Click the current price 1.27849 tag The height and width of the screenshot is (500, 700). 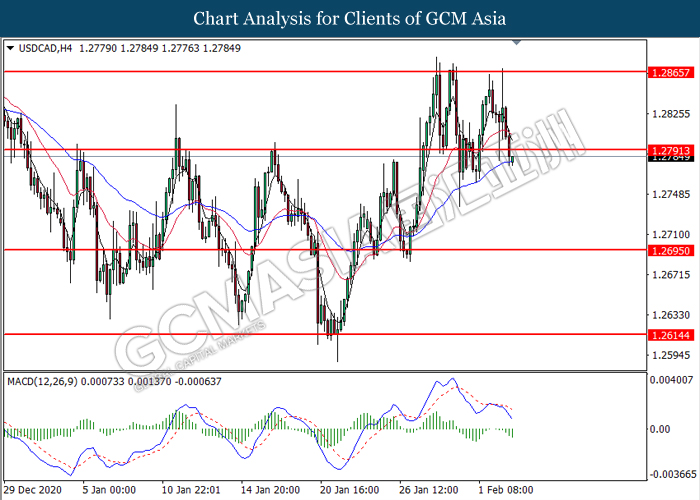coord(671,158)
